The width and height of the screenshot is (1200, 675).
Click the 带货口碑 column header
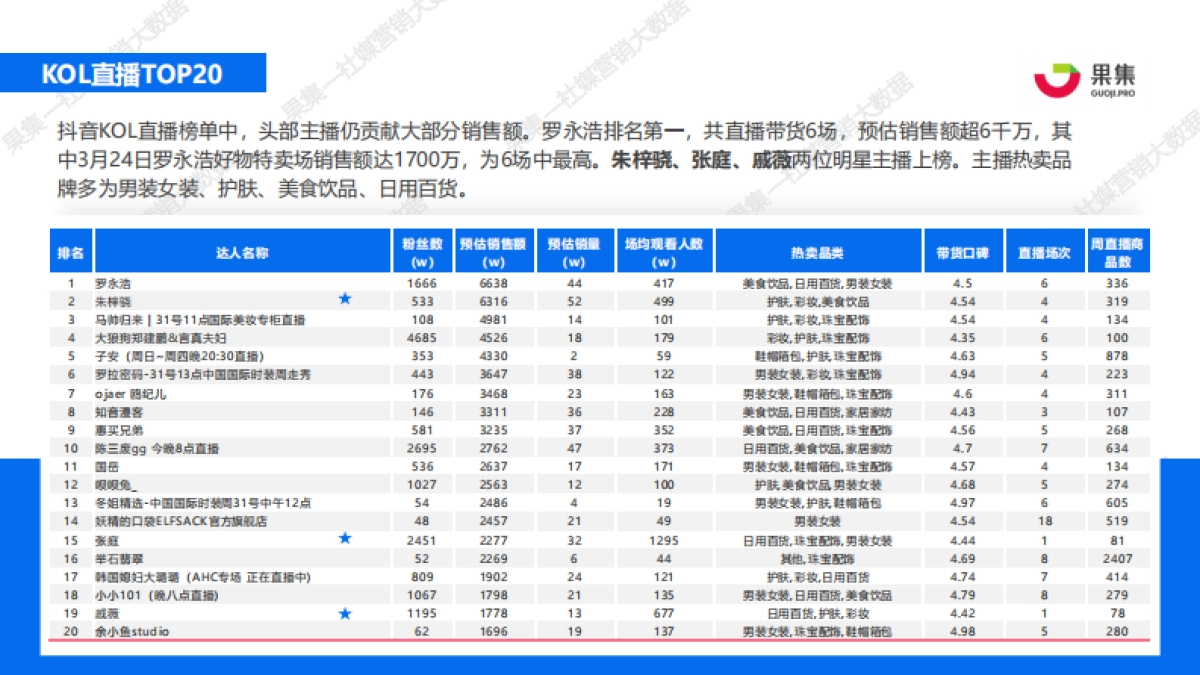point(964,251)
